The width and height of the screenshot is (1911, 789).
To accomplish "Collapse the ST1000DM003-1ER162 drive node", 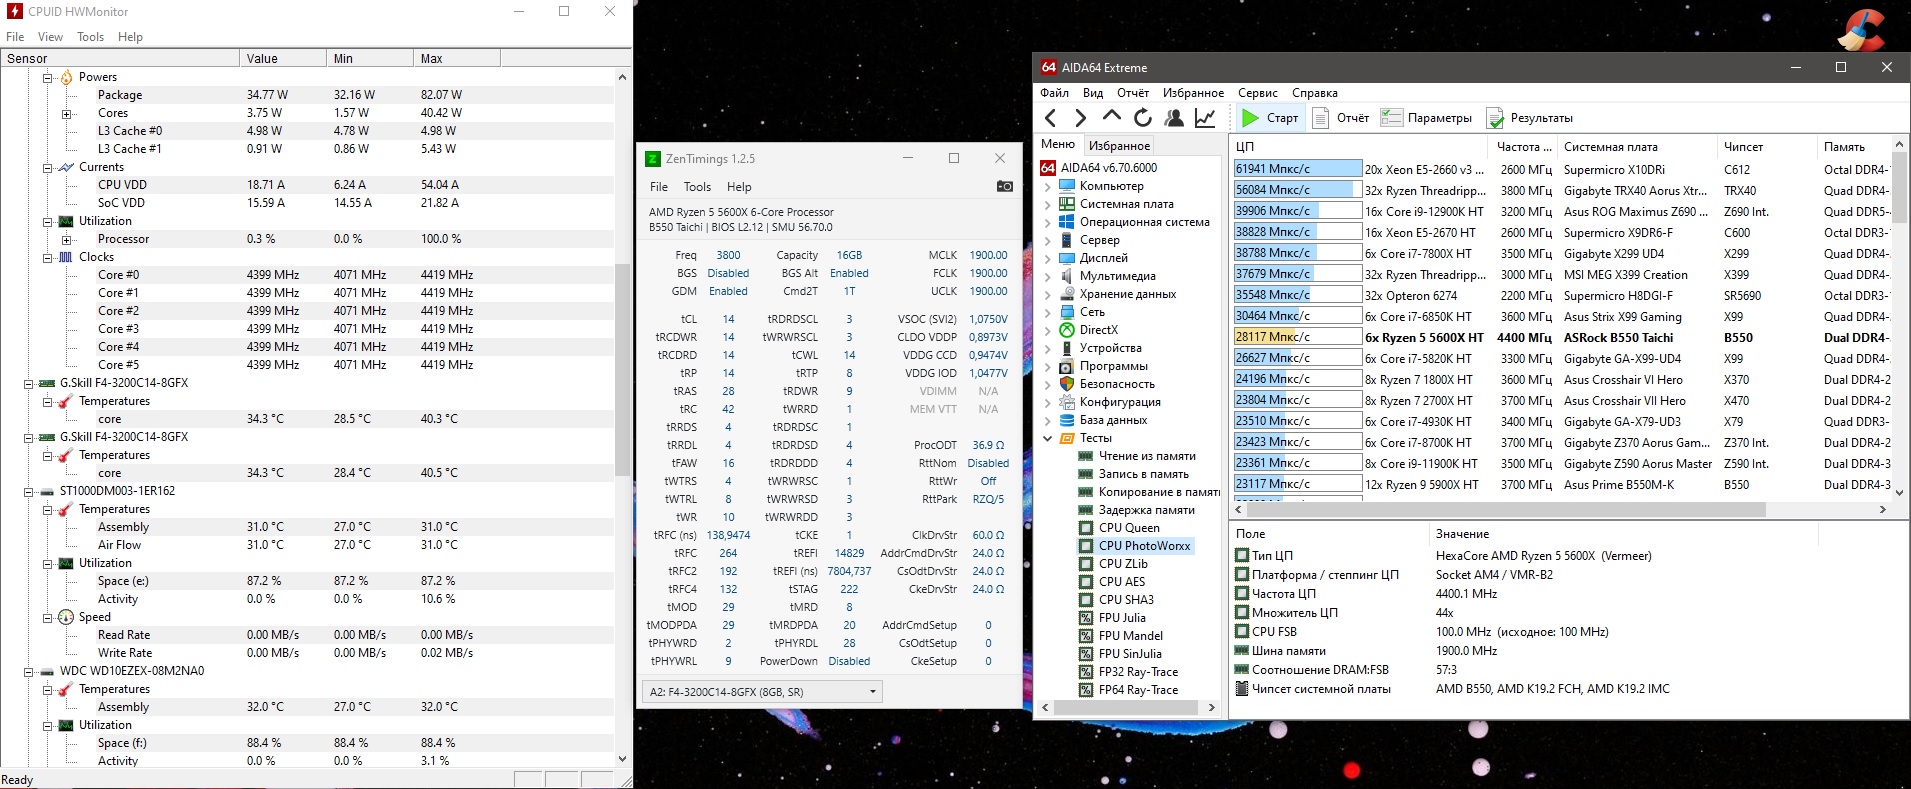I will (28, 491).
